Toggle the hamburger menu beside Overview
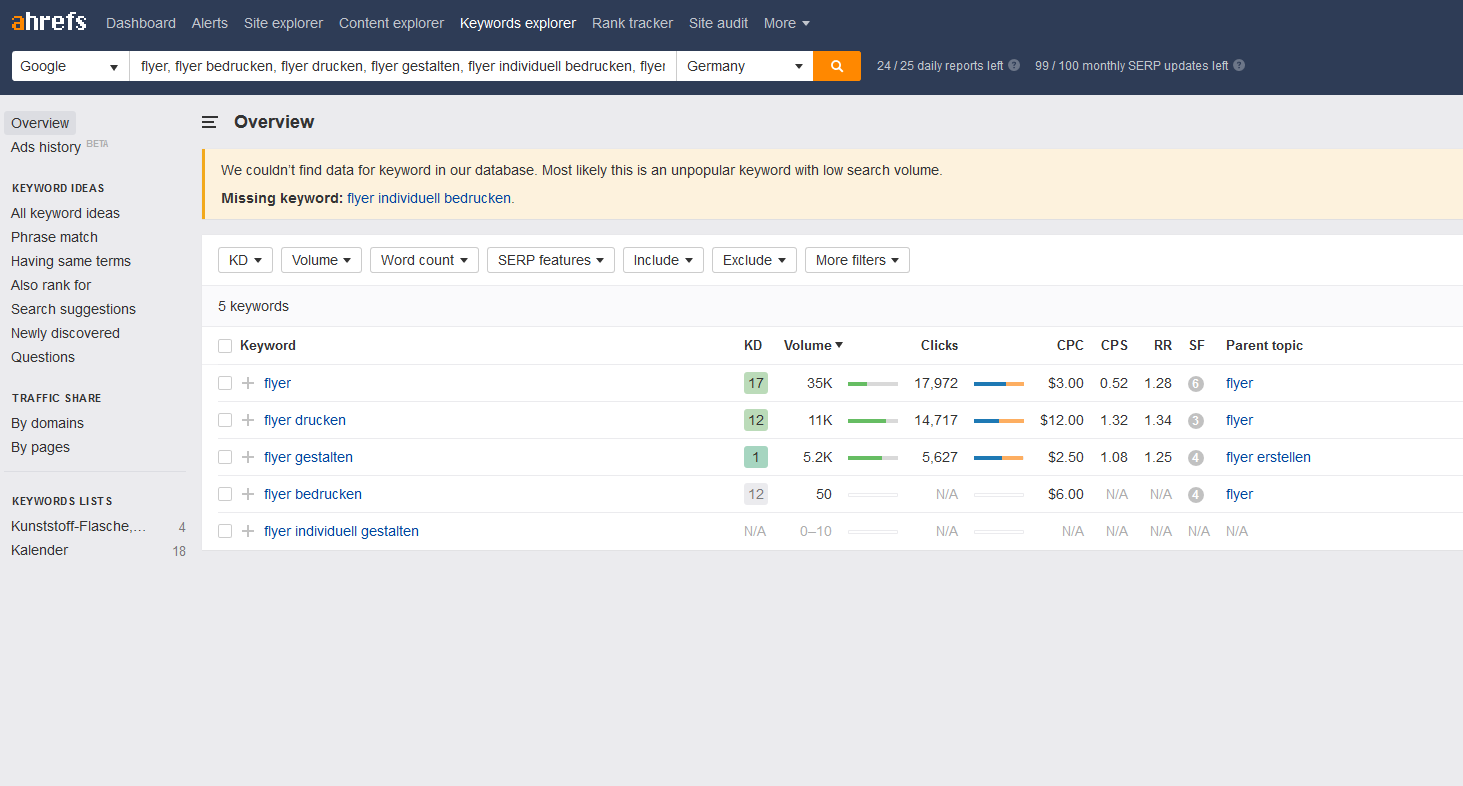Viewport: 1463px width, 786px height. coord(210,122)
